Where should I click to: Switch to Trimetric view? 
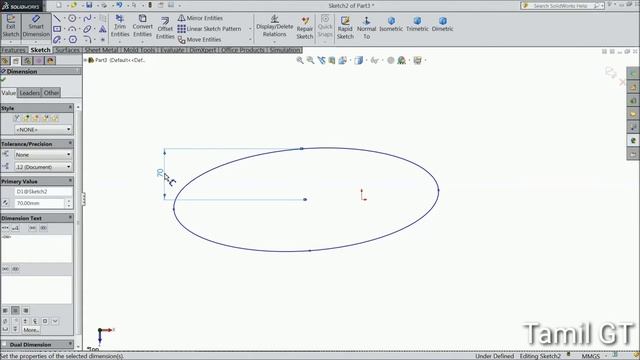click(417, 24)
